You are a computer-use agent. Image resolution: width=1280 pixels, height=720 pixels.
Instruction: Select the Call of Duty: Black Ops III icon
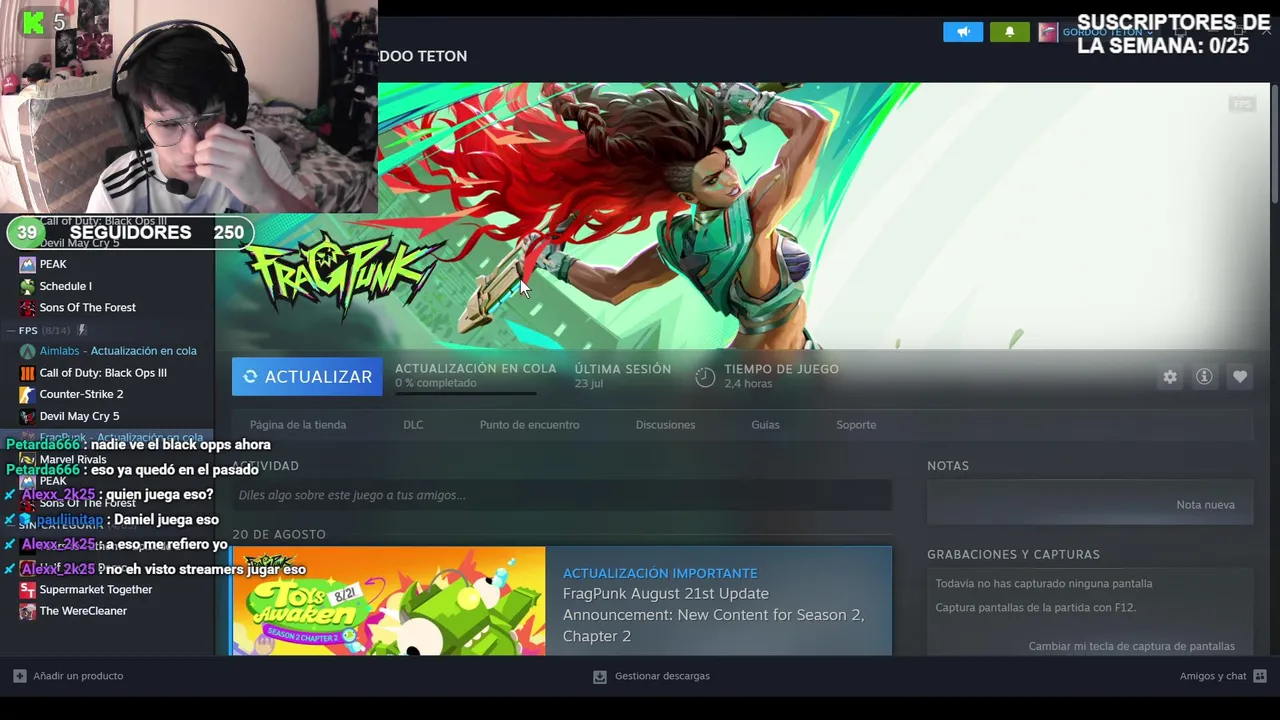coord(28,373)
